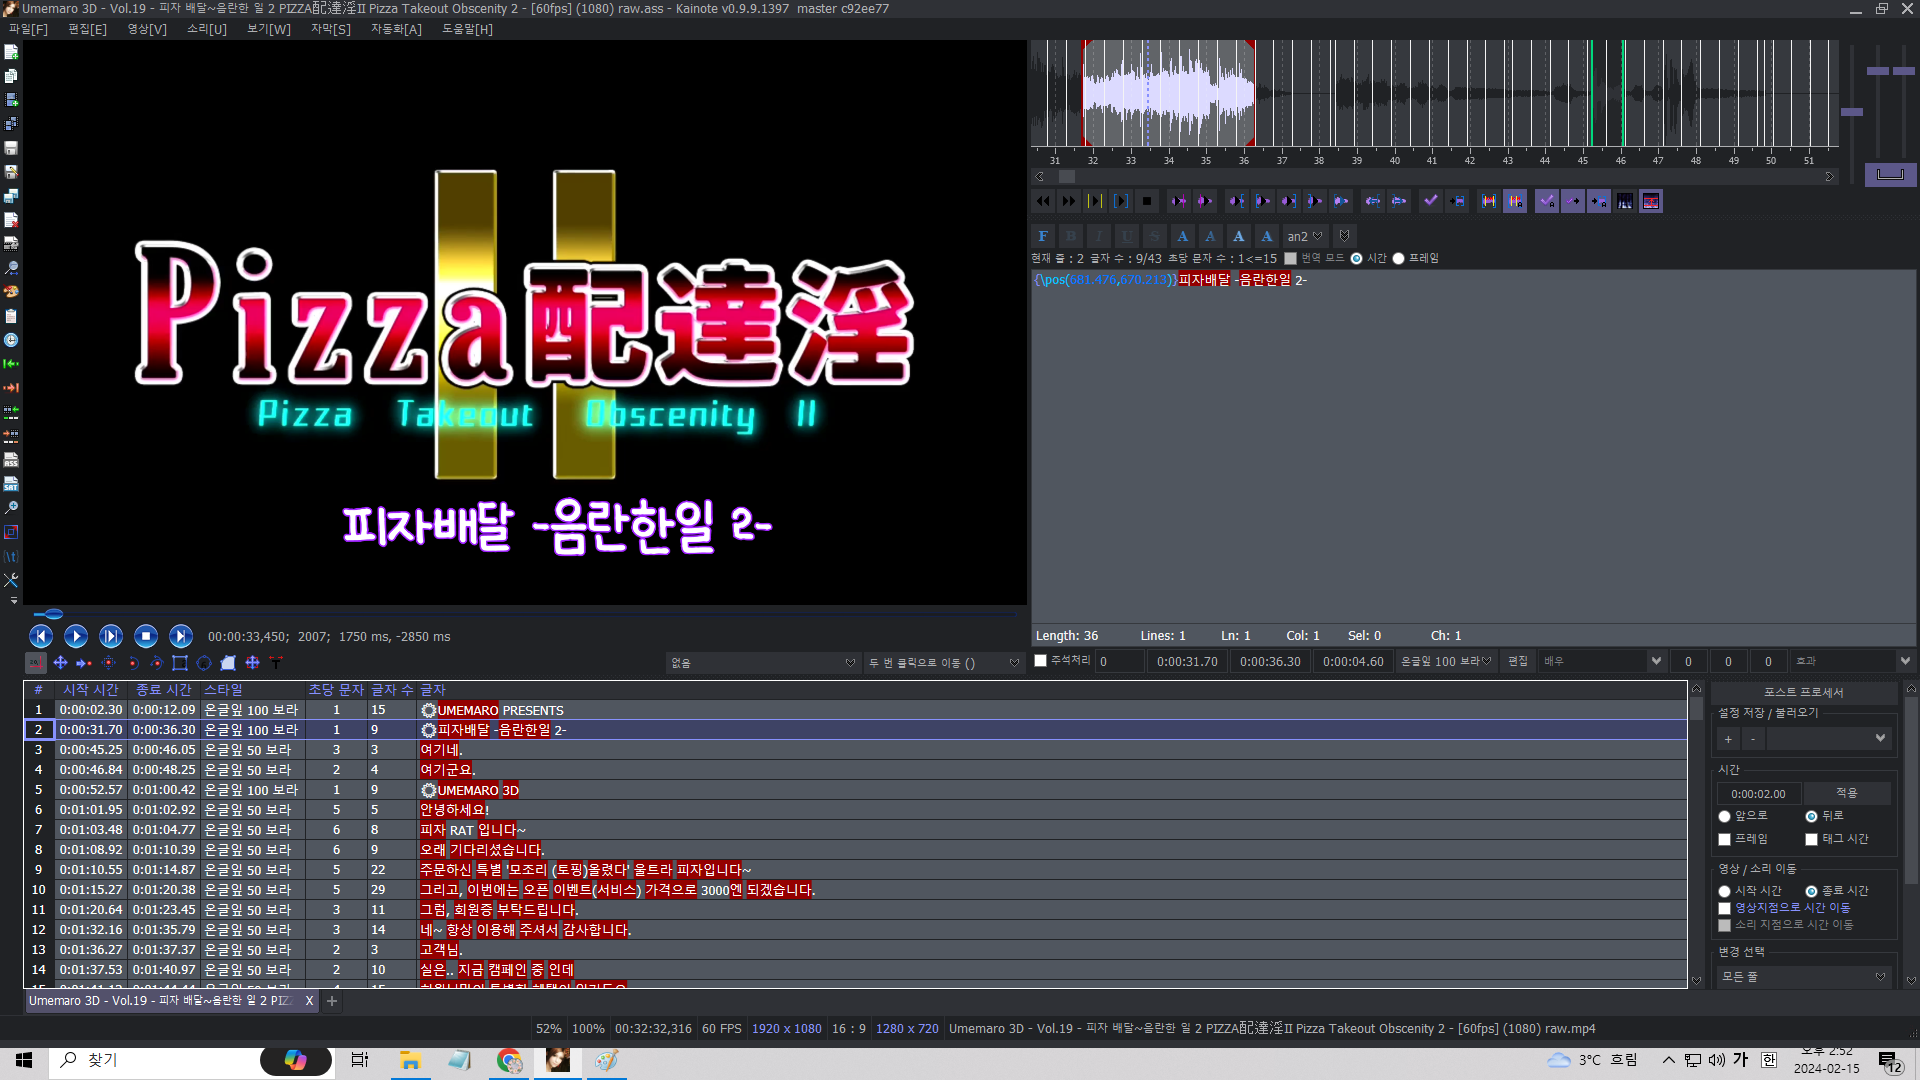Viewport: 1920px width, 1080px height.
Task: Jump to previous video frame button
Action: pyautogui.click(x=41, y=636)
